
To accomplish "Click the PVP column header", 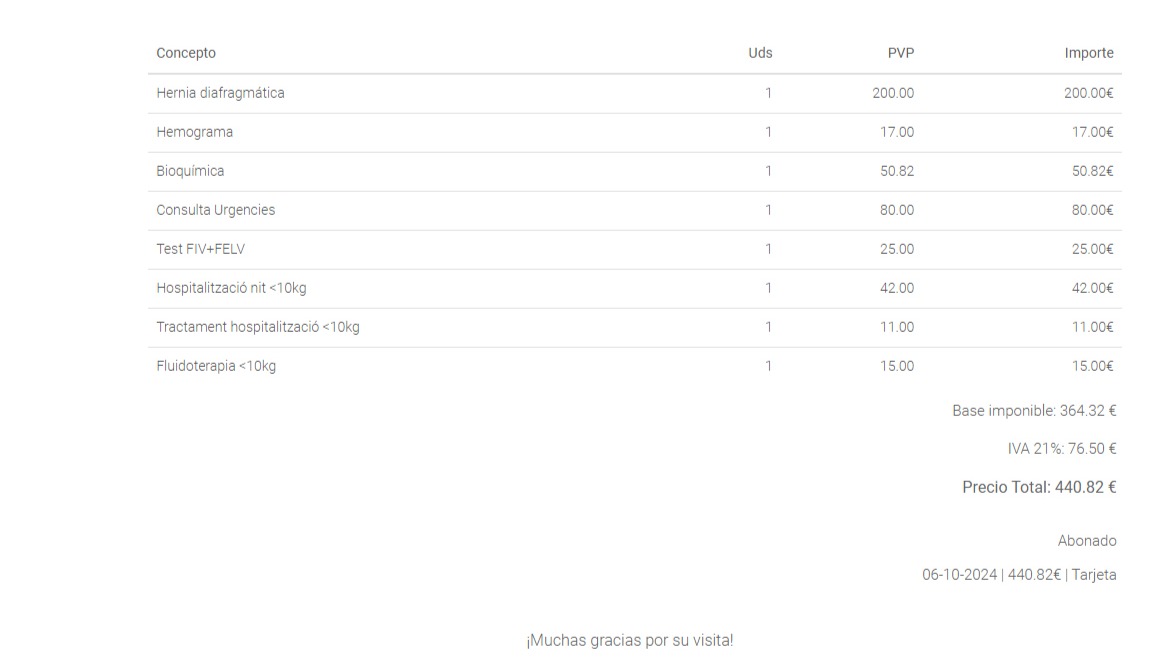I will pos(901,53).
